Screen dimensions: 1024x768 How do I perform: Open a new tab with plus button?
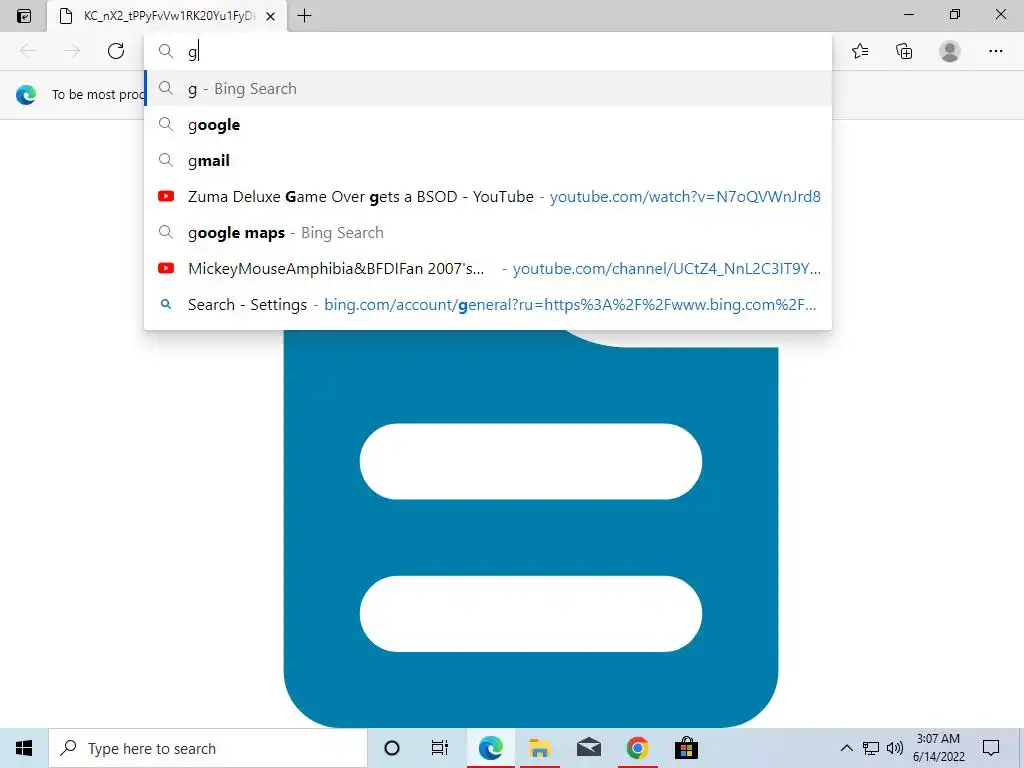304,16
